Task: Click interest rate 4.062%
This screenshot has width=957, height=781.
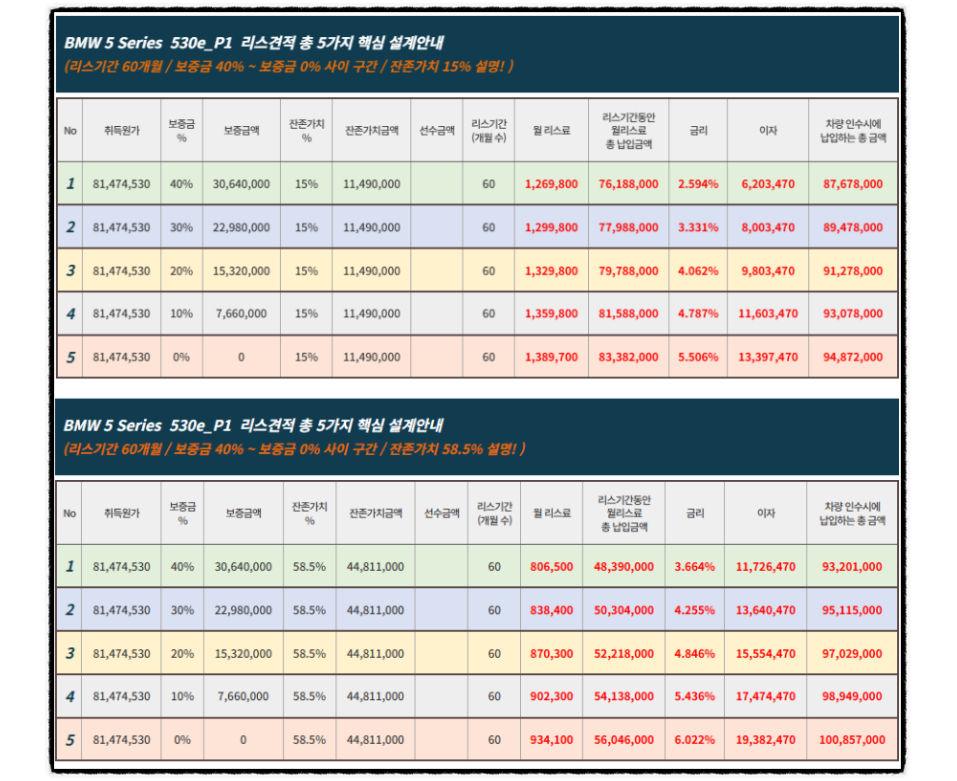Action: (698, 270)
